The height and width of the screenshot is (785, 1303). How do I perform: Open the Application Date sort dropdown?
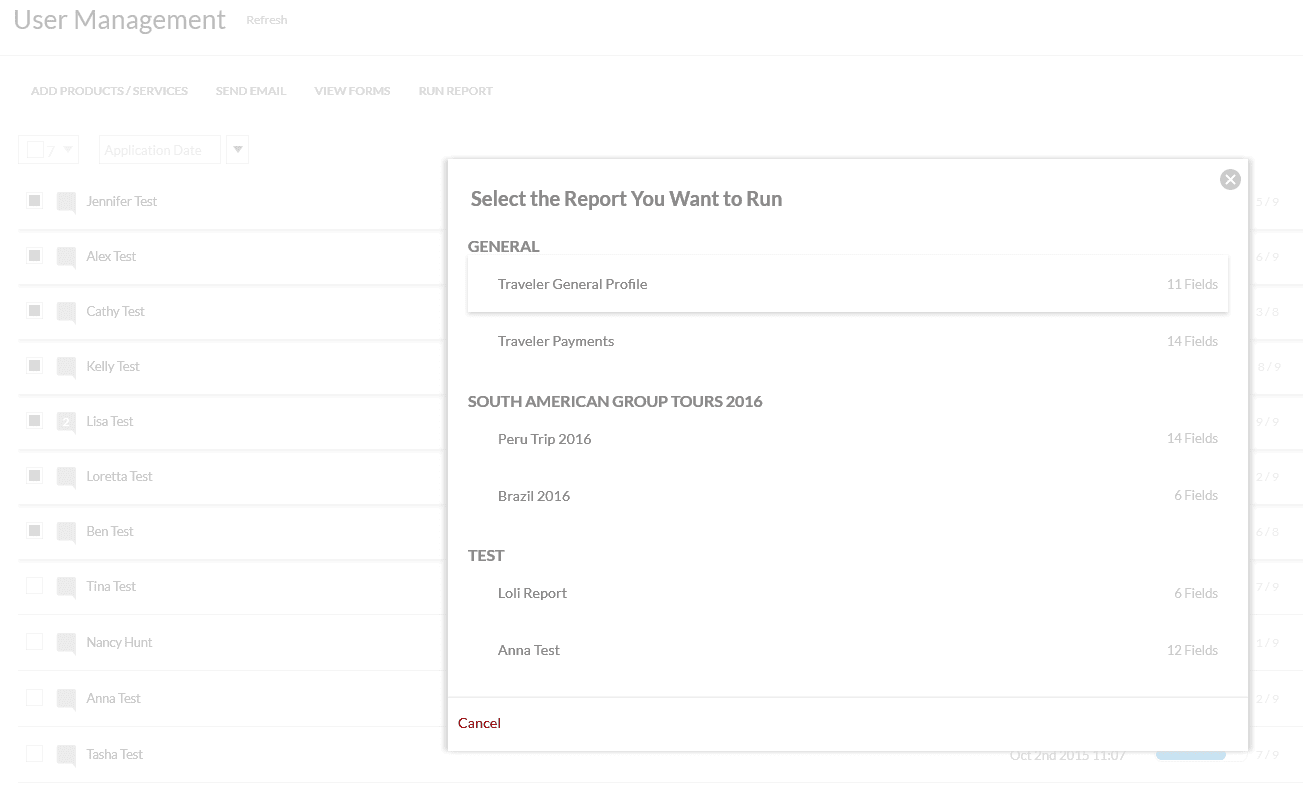[x=159, y=150]
